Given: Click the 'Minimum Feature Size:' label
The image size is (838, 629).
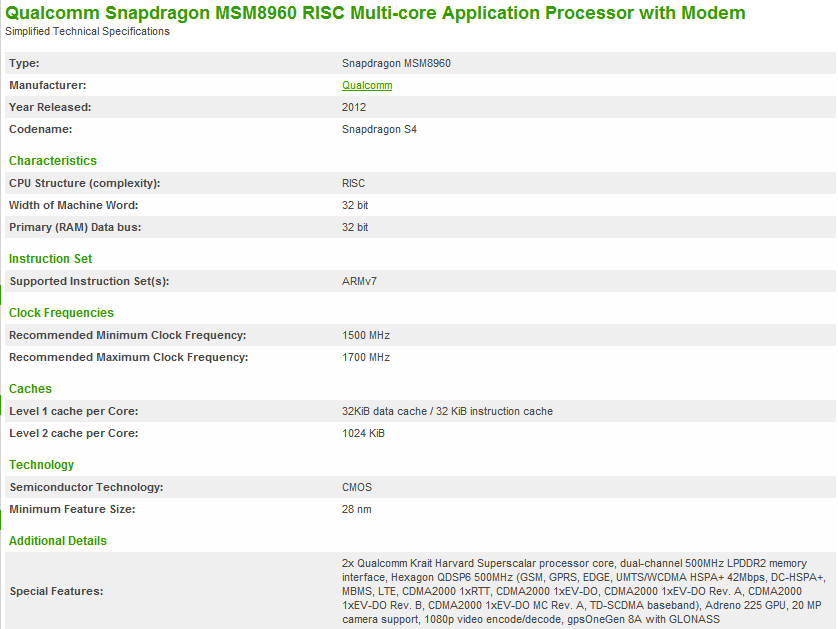Looking at the screenshot, I should [x=72, y=509].
